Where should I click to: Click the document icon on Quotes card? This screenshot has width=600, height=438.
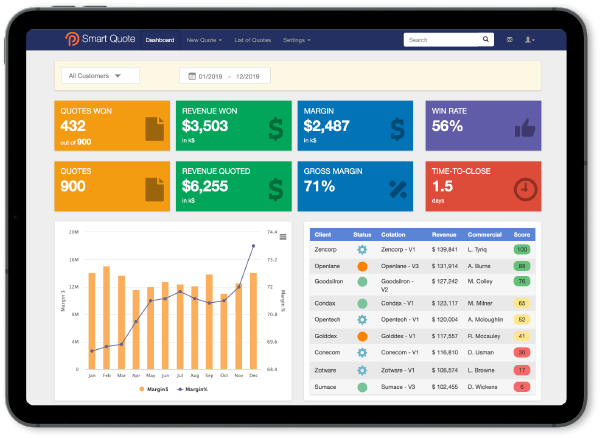tap(155, 189)
